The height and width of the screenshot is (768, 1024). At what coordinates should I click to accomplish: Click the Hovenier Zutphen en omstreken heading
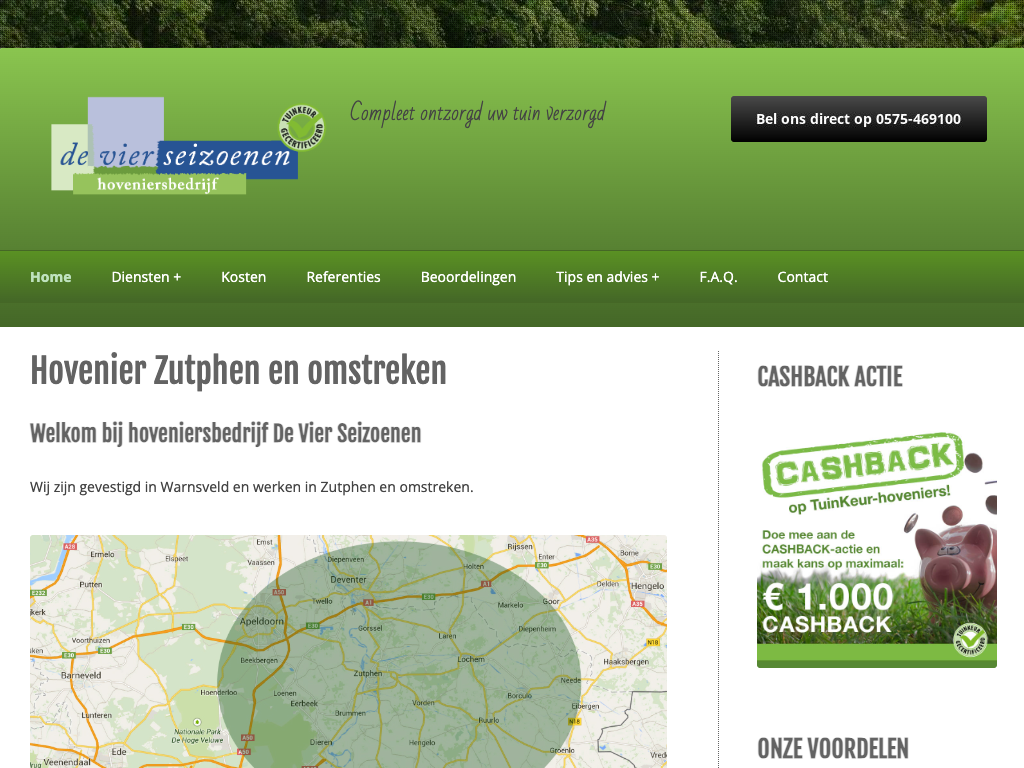(x=238, y=371)
